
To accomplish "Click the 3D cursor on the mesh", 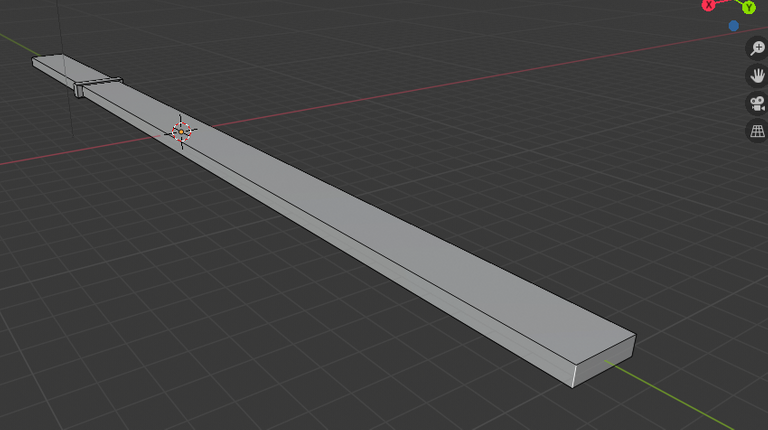I will [x=181, y=132].
